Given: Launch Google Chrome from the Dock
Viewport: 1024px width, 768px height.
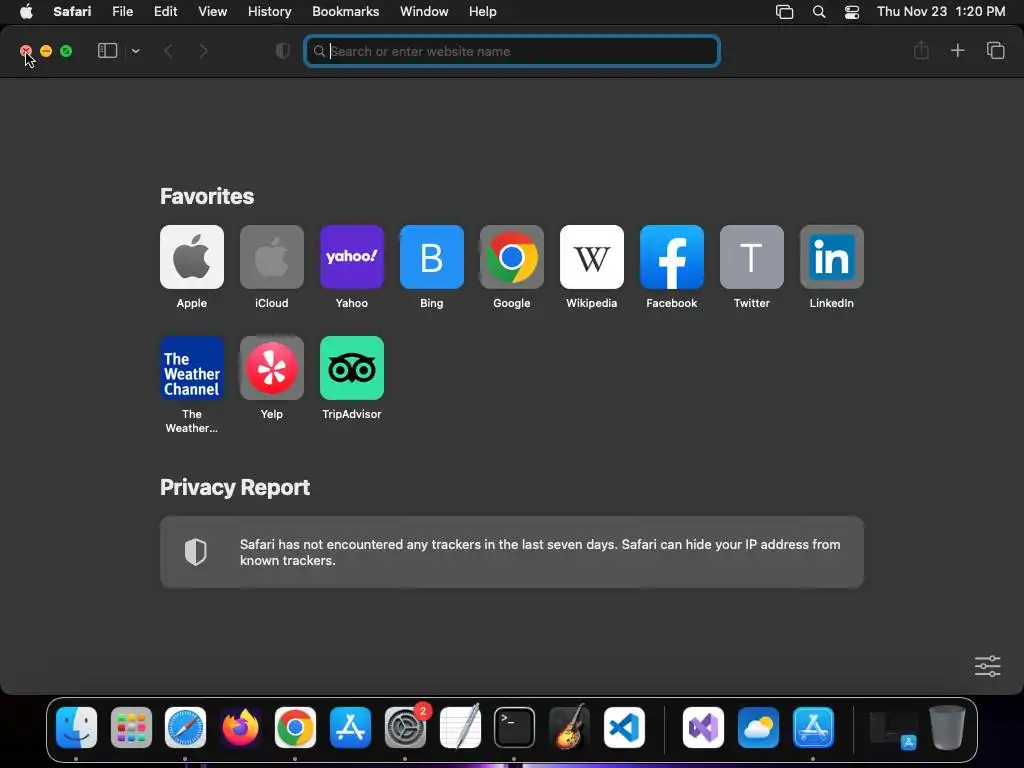Looking at the screenshot, I should pos(295,727).
